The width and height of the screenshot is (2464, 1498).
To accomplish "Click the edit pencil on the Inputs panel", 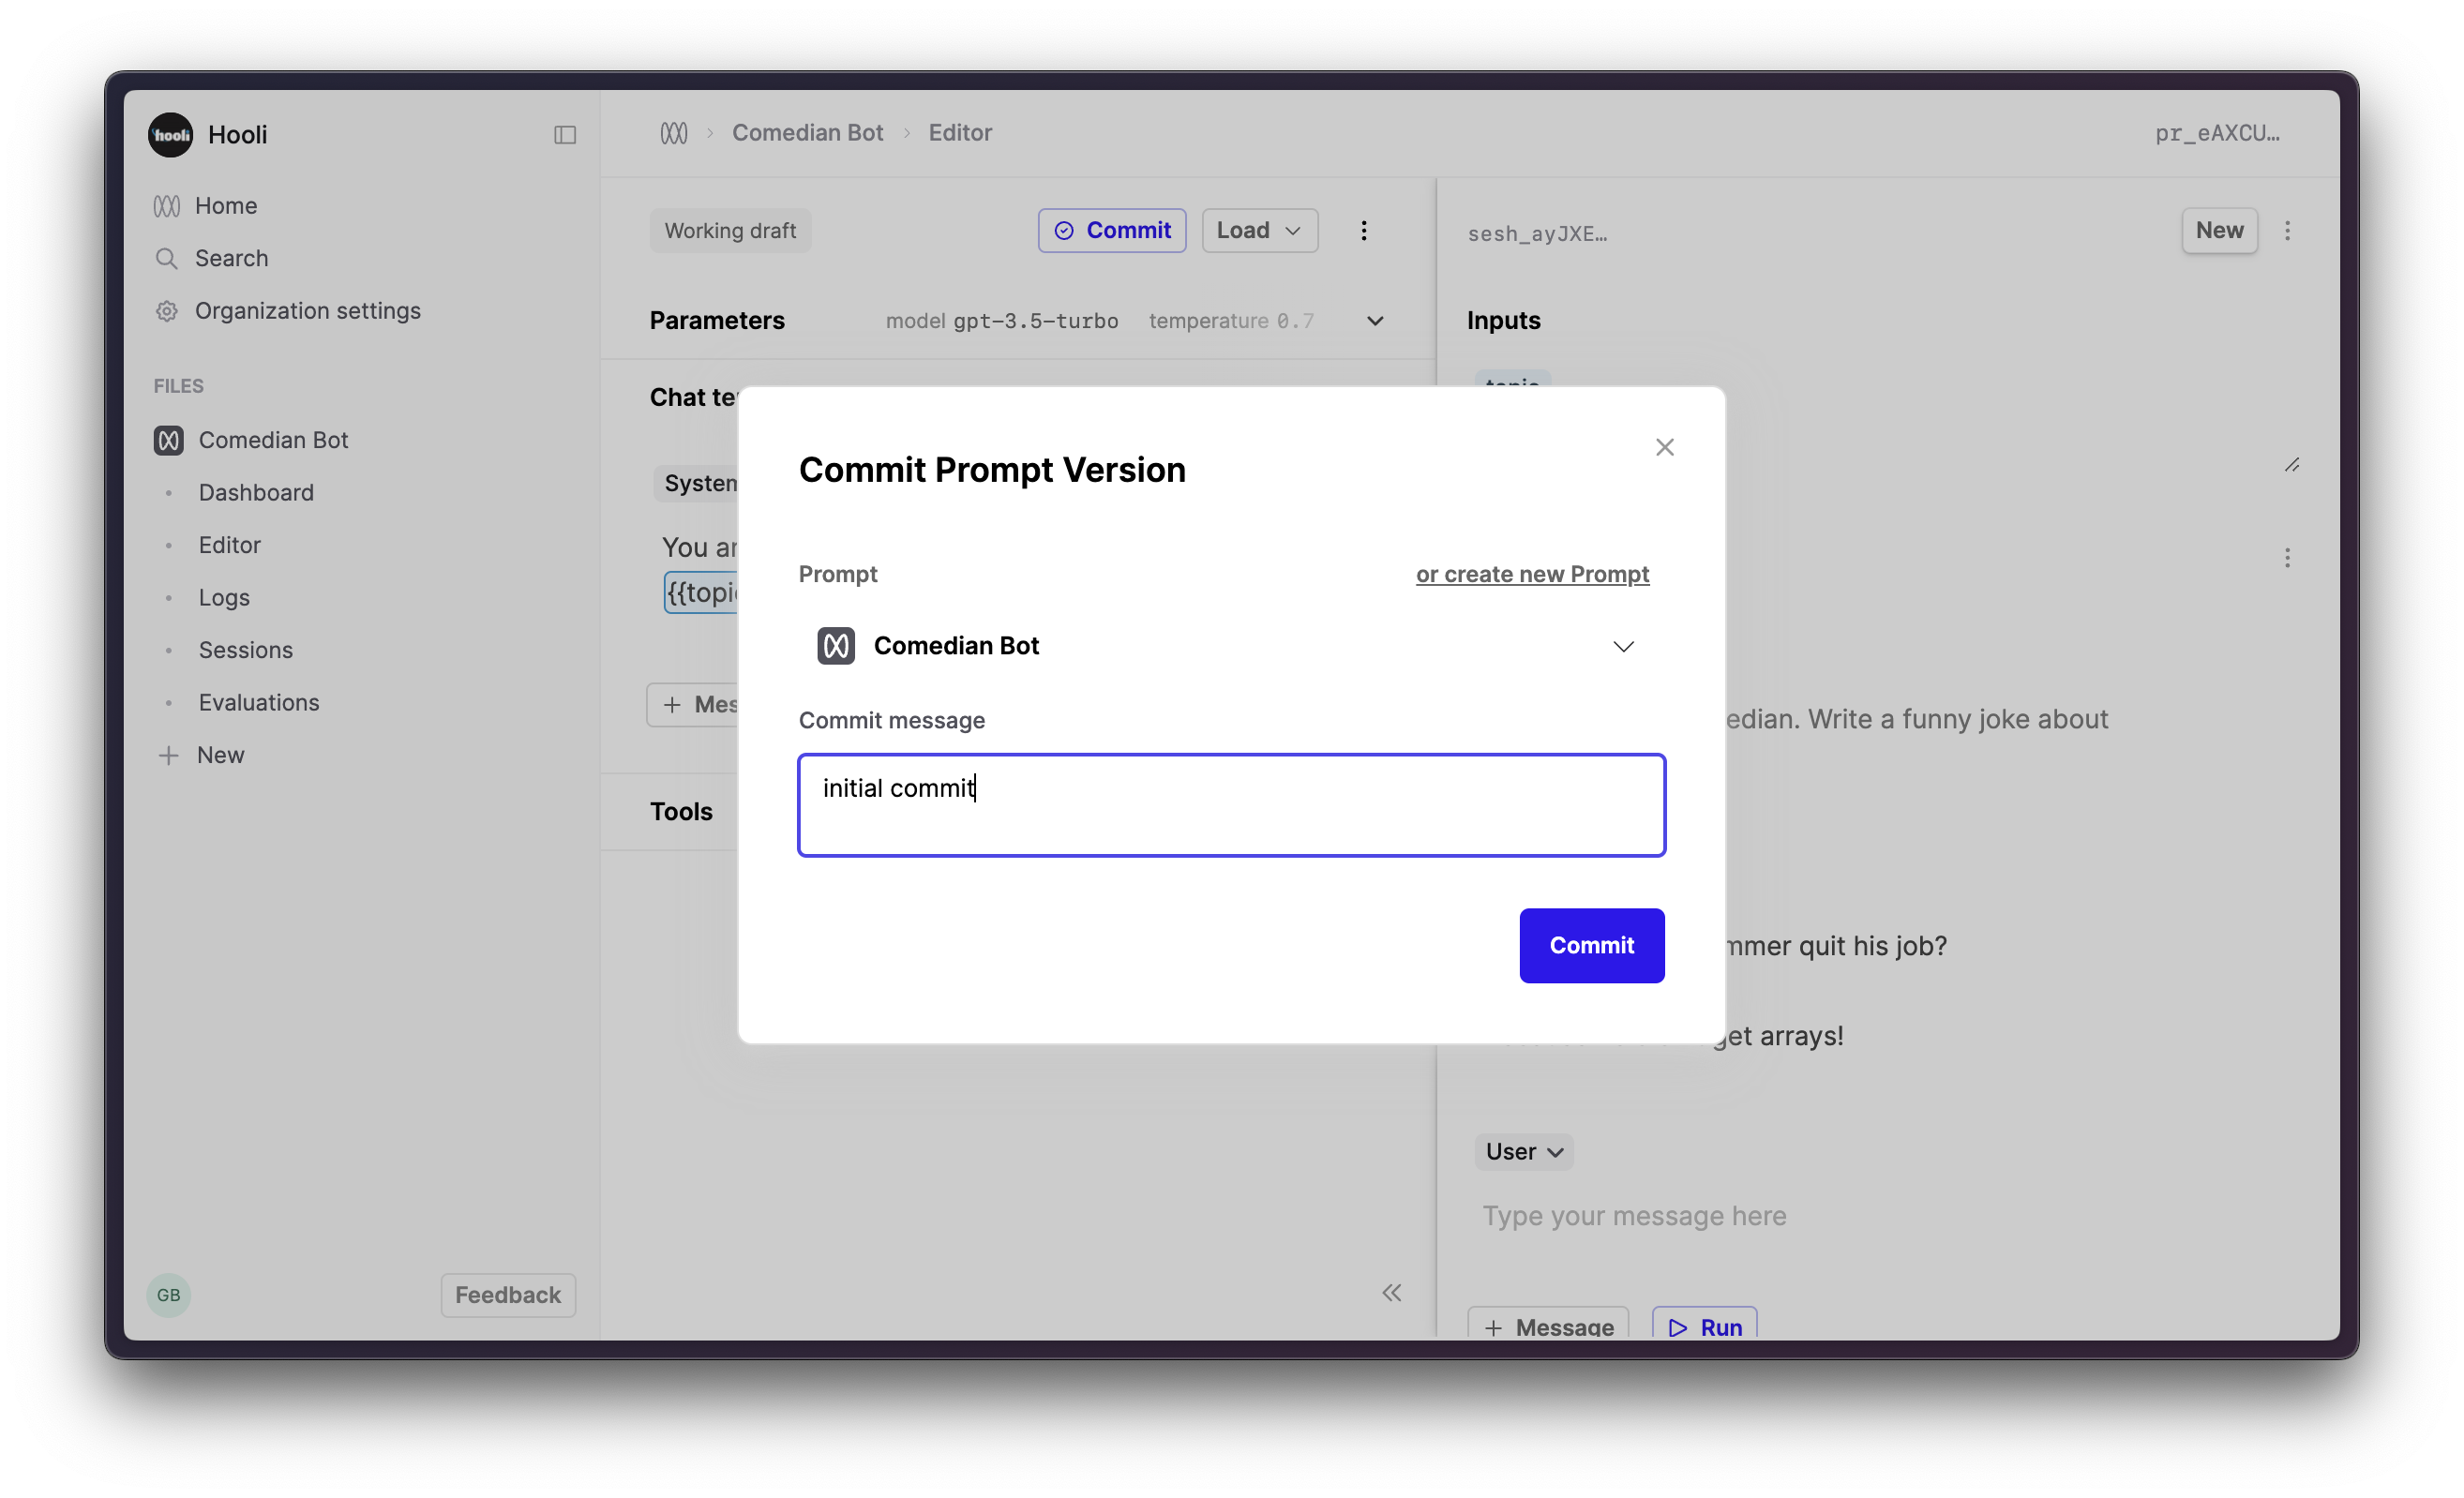I will tap(2293, 464).
